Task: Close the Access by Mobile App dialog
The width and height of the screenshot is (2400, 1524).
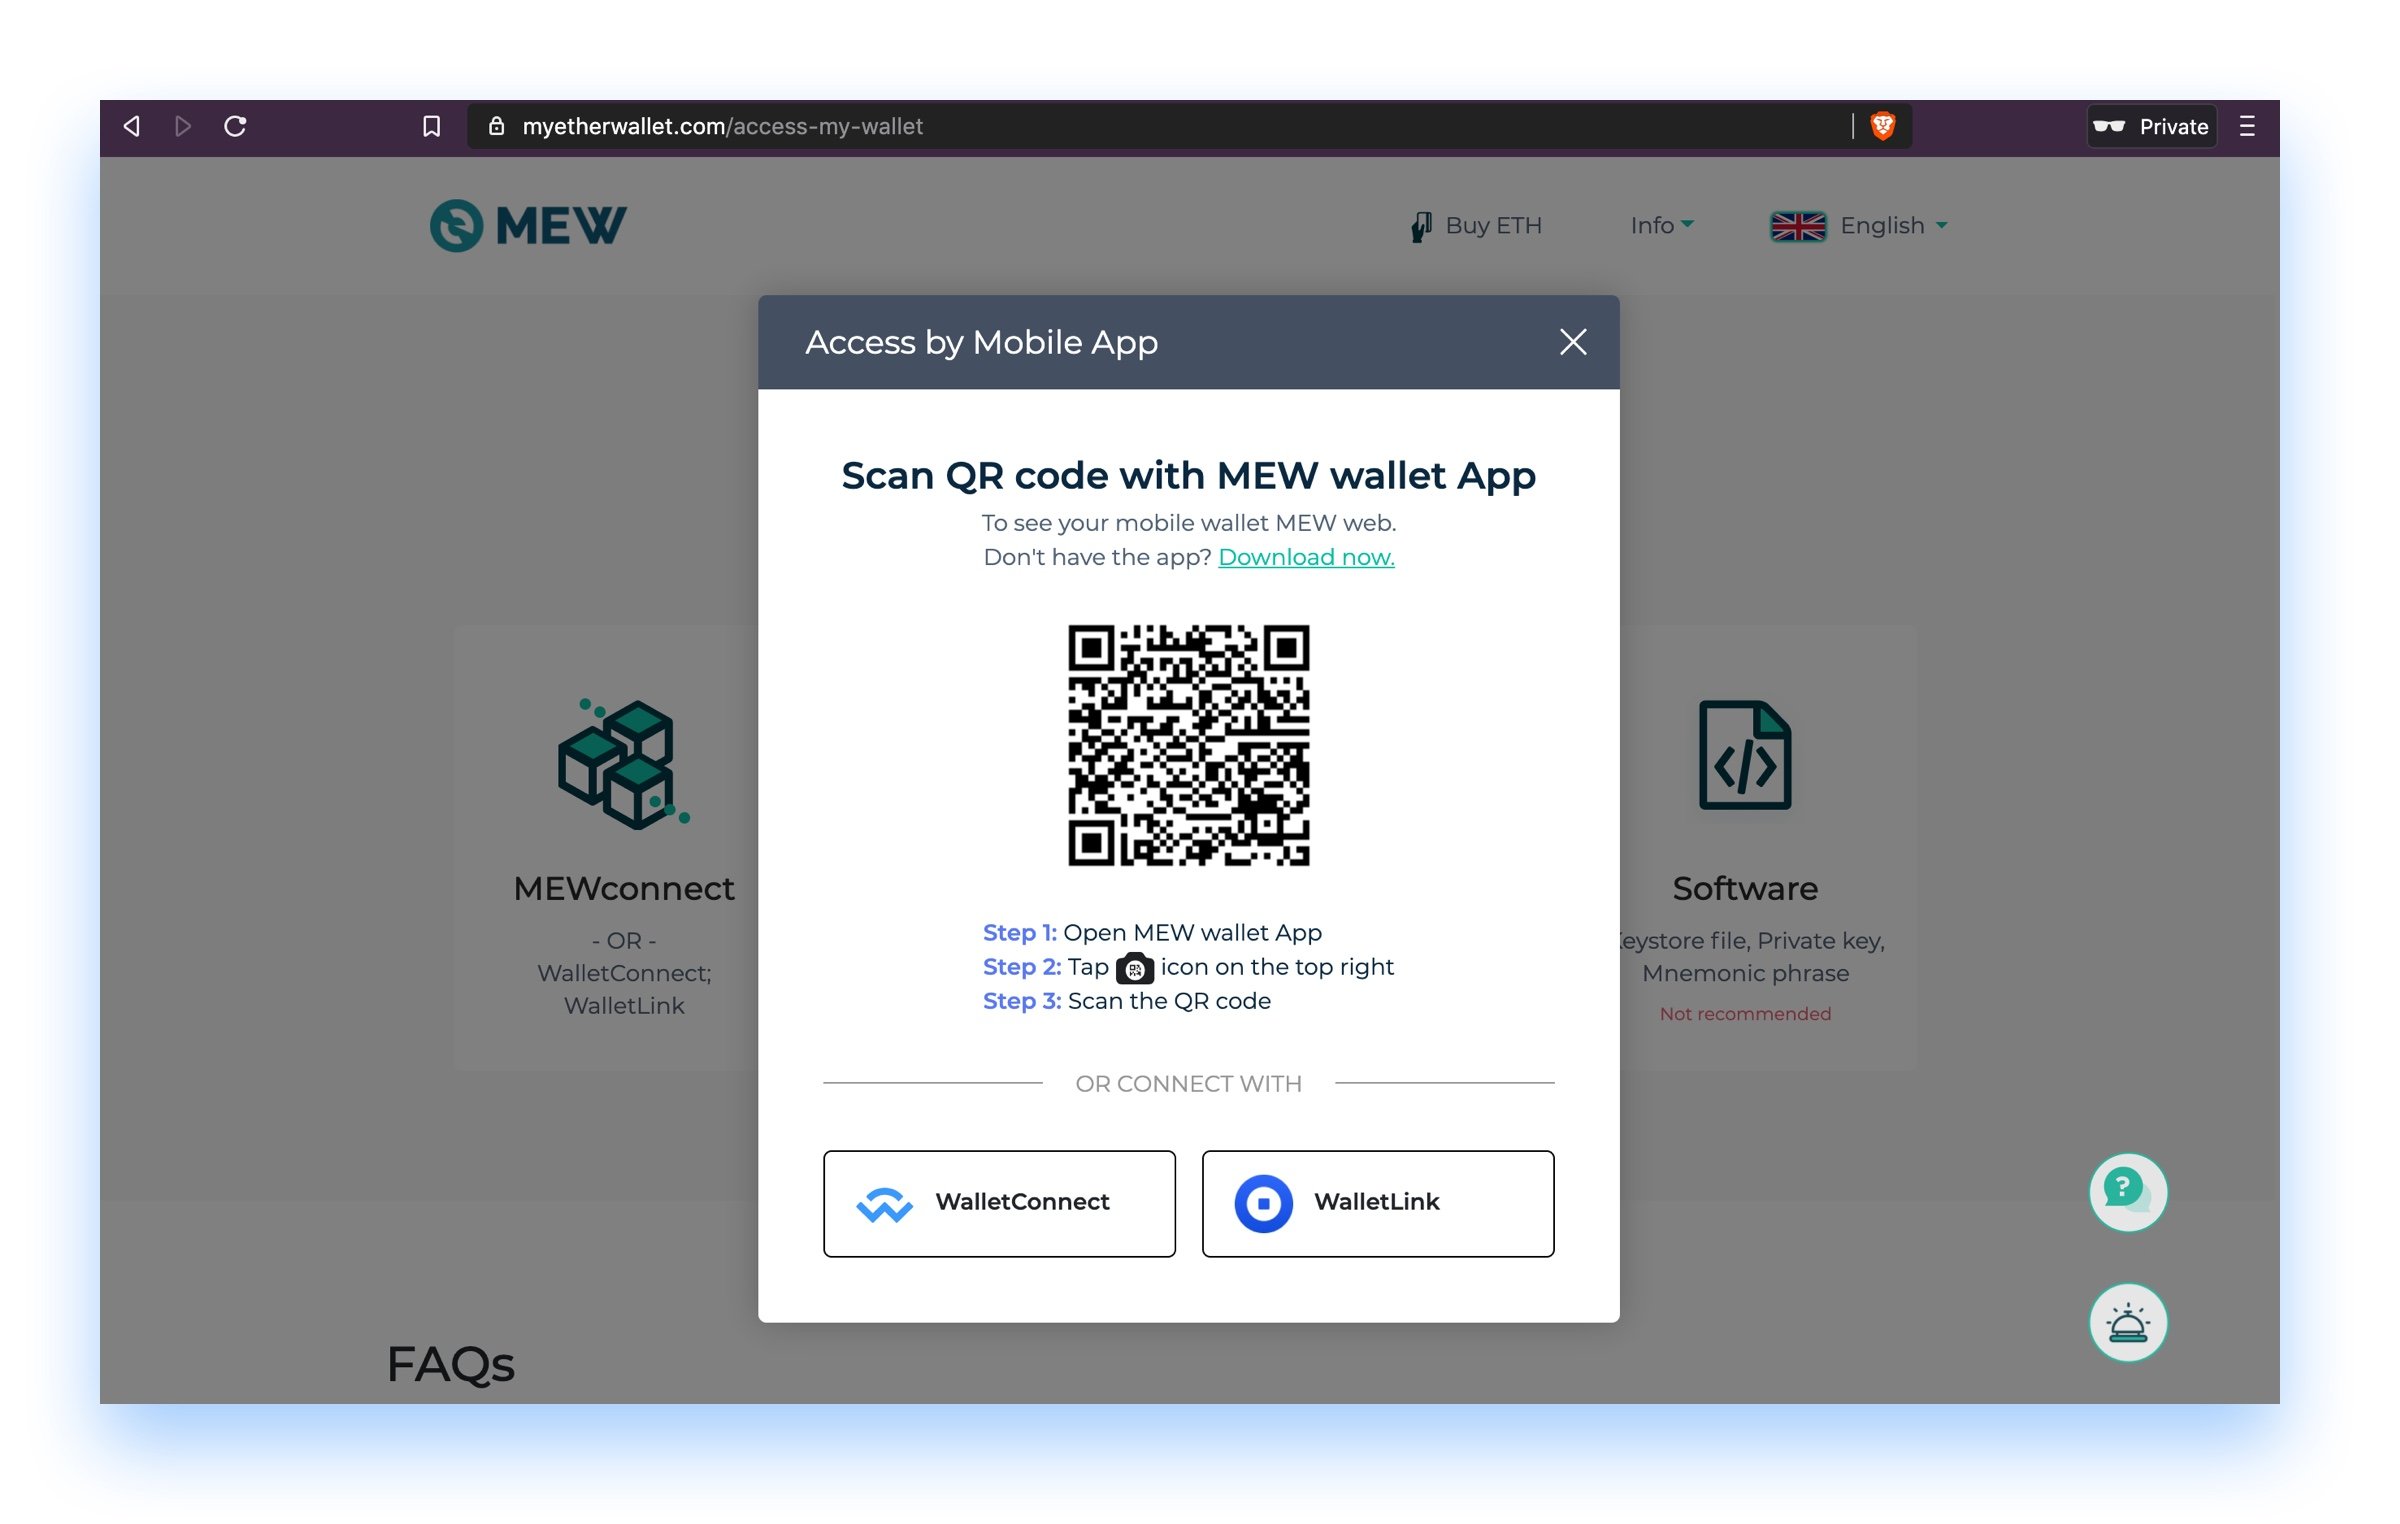Action: tap(1573, 342)
